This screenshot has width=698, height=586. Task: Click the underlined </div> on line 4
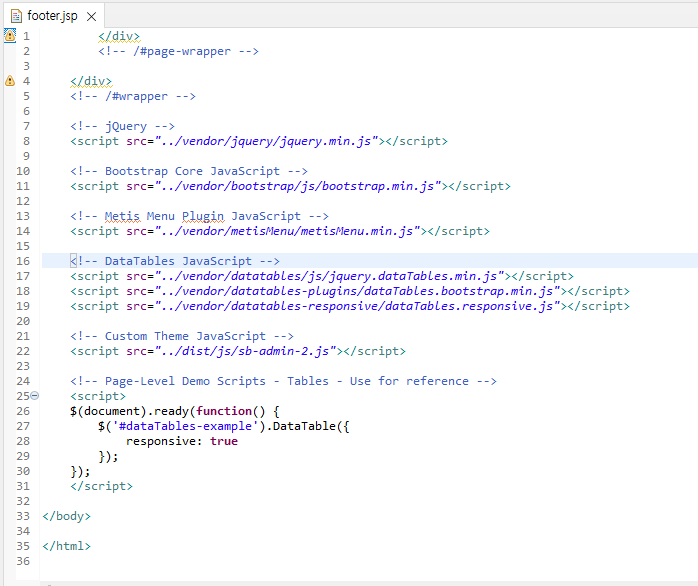(x=91, y=81)
